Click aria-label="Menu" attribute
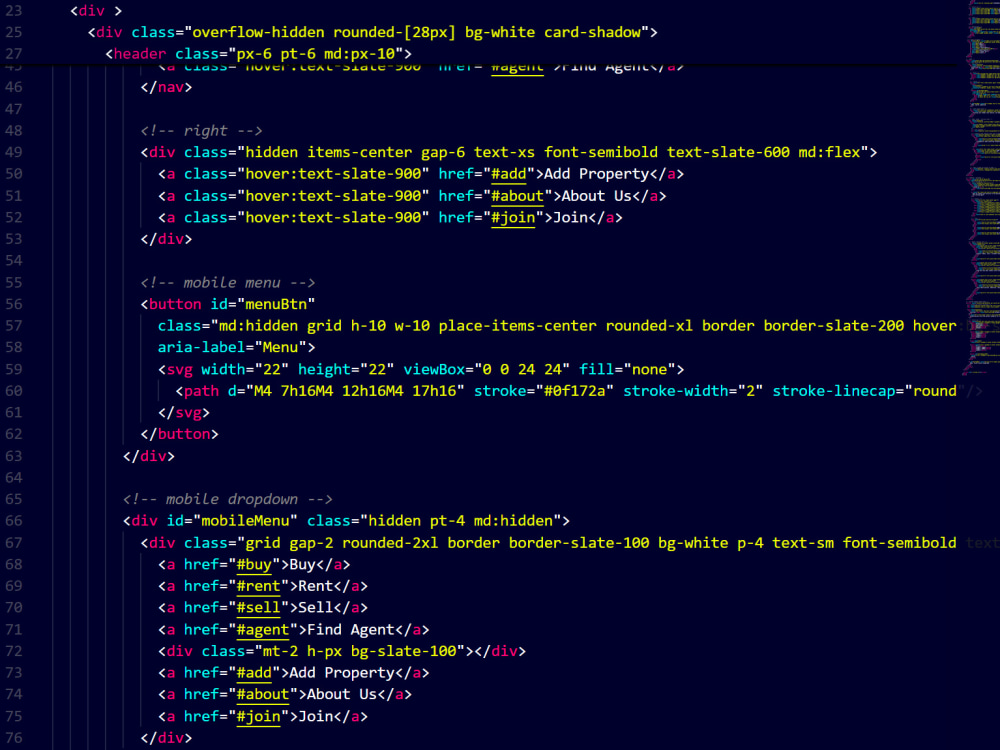Screen dimensions: 1000x750 tap(232, 348)
